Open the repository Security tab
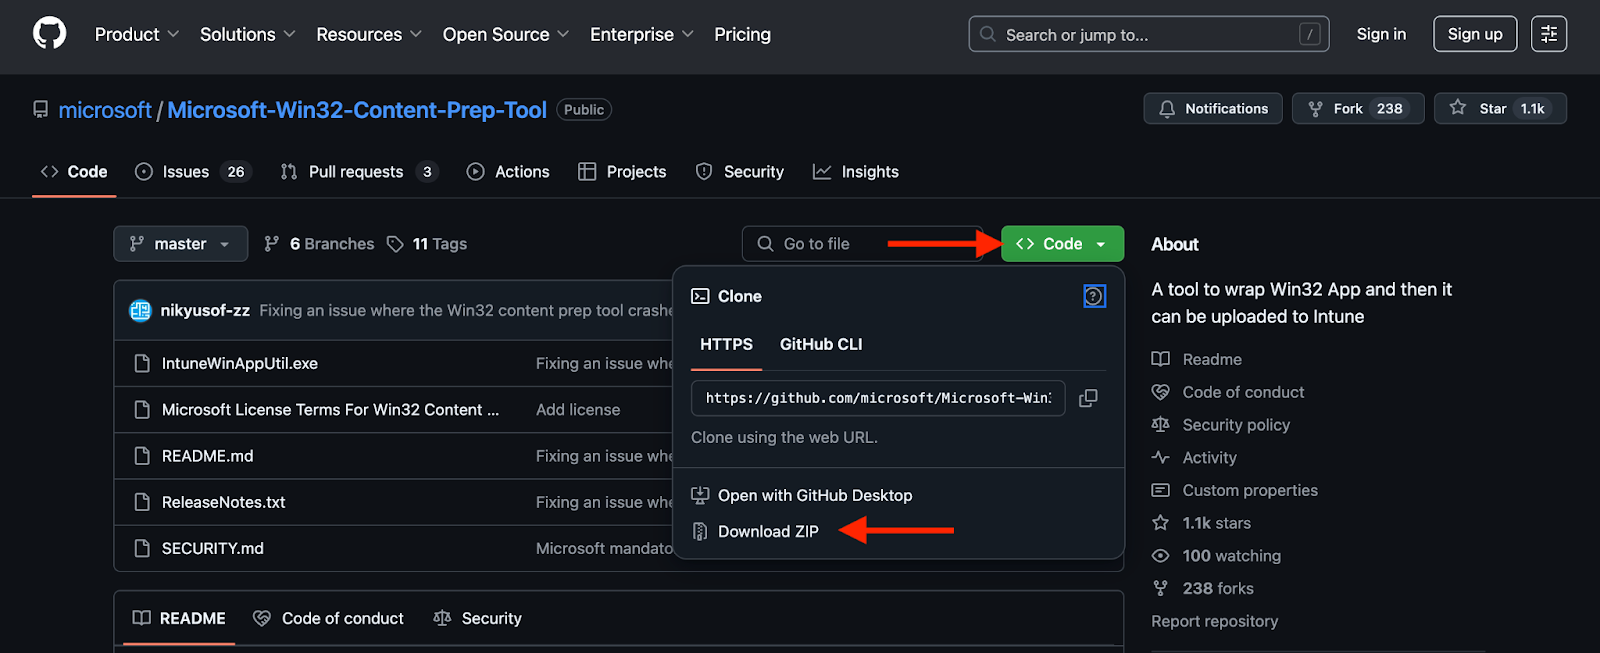This screenshot has width=1600, height=653. click(740, 172)
